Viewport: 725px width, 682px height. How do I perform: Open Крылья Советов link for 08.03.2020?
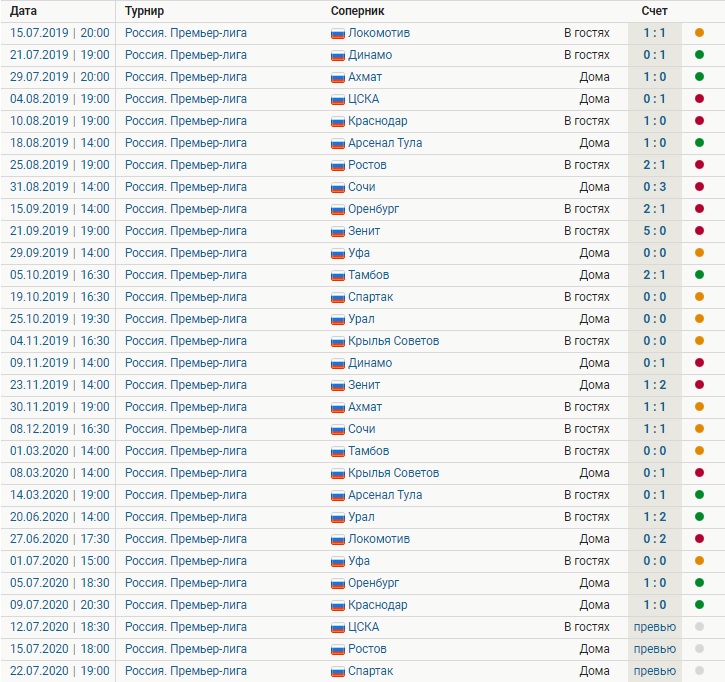[393, 473]
